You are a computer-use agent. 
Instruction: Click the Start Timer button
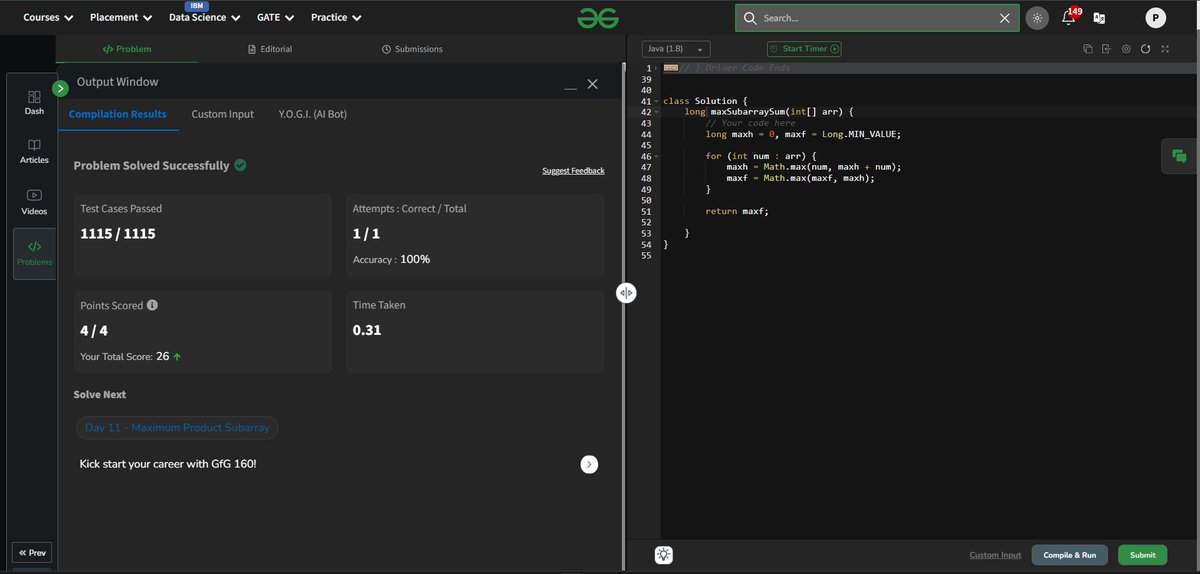[x=804, y=49]
